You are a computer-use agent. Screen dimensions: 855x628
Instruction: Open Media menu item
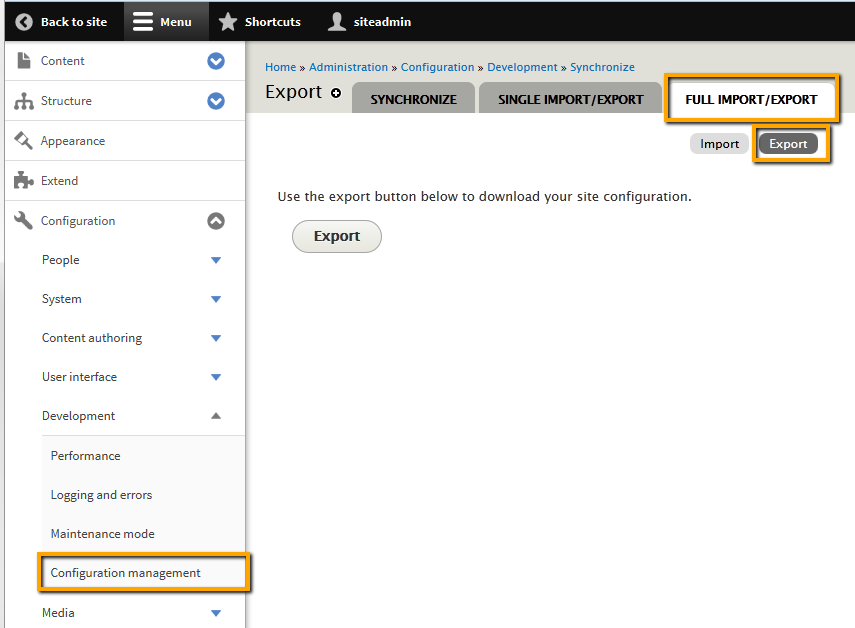point(58,613)
